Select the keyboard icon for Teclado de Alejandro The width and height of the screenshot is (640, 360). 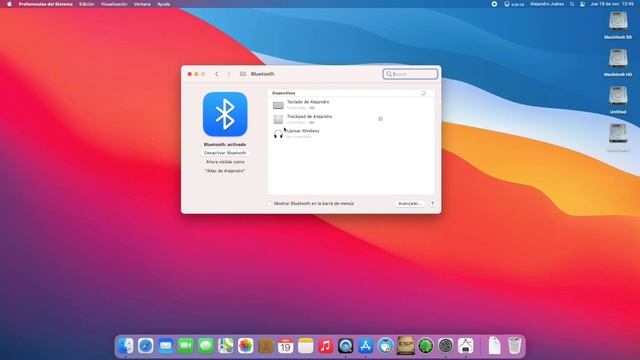278,105
